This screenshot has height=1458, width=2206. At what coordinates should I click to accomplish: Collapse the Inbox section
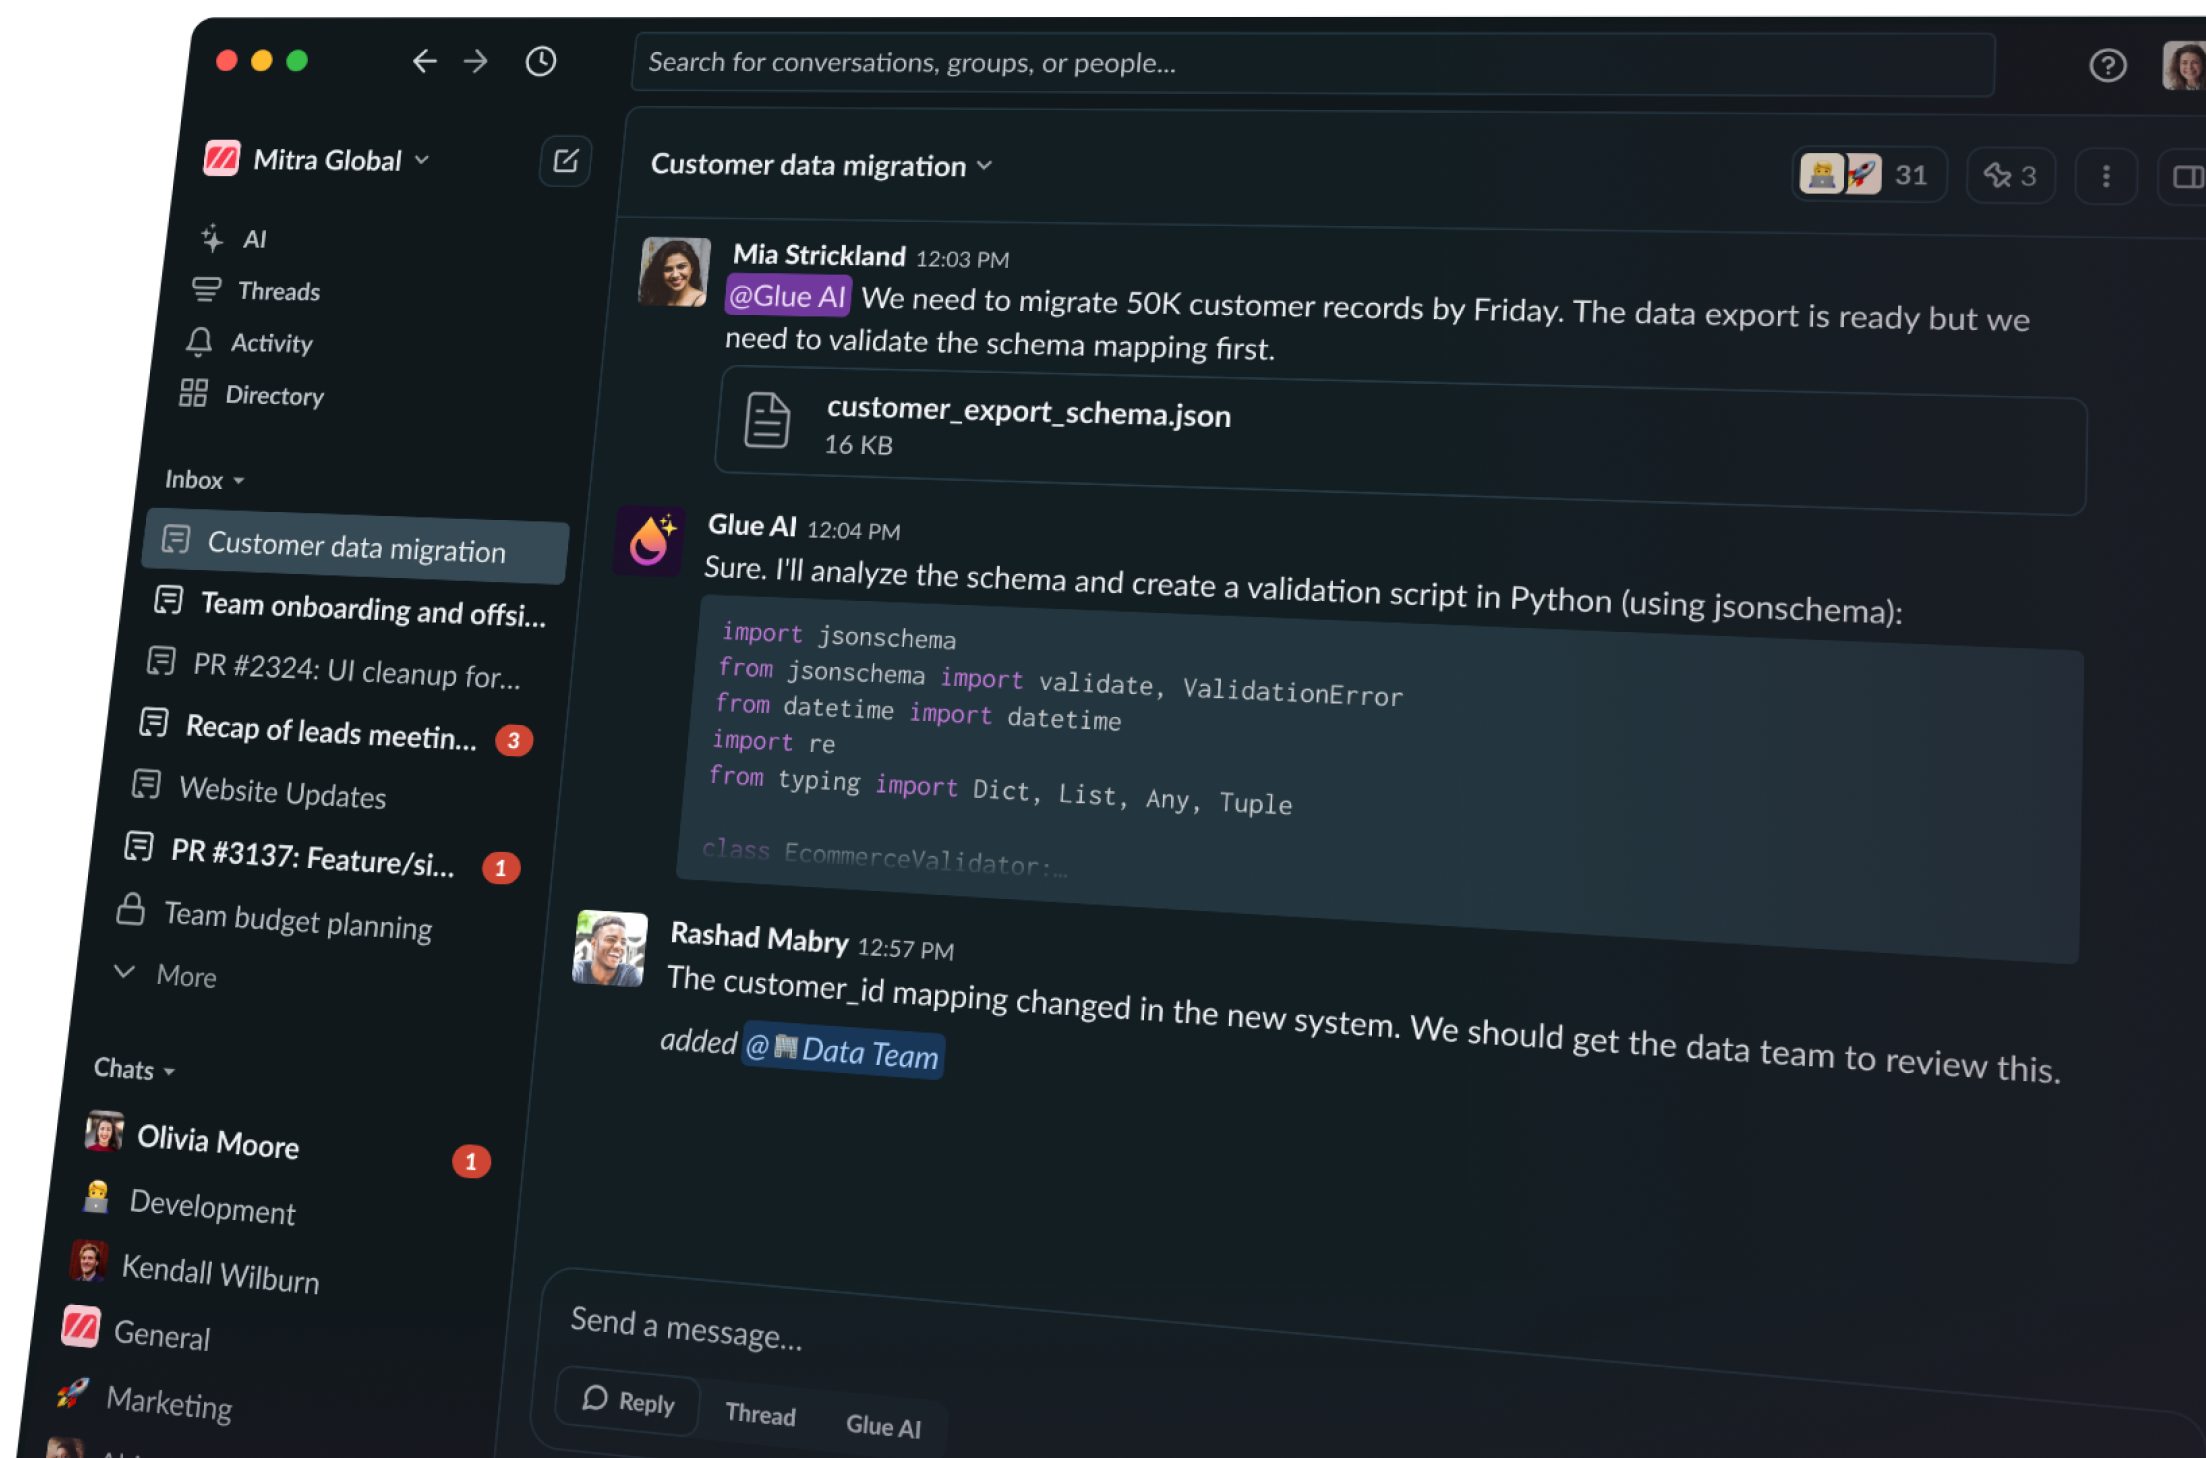click(204, 480)
